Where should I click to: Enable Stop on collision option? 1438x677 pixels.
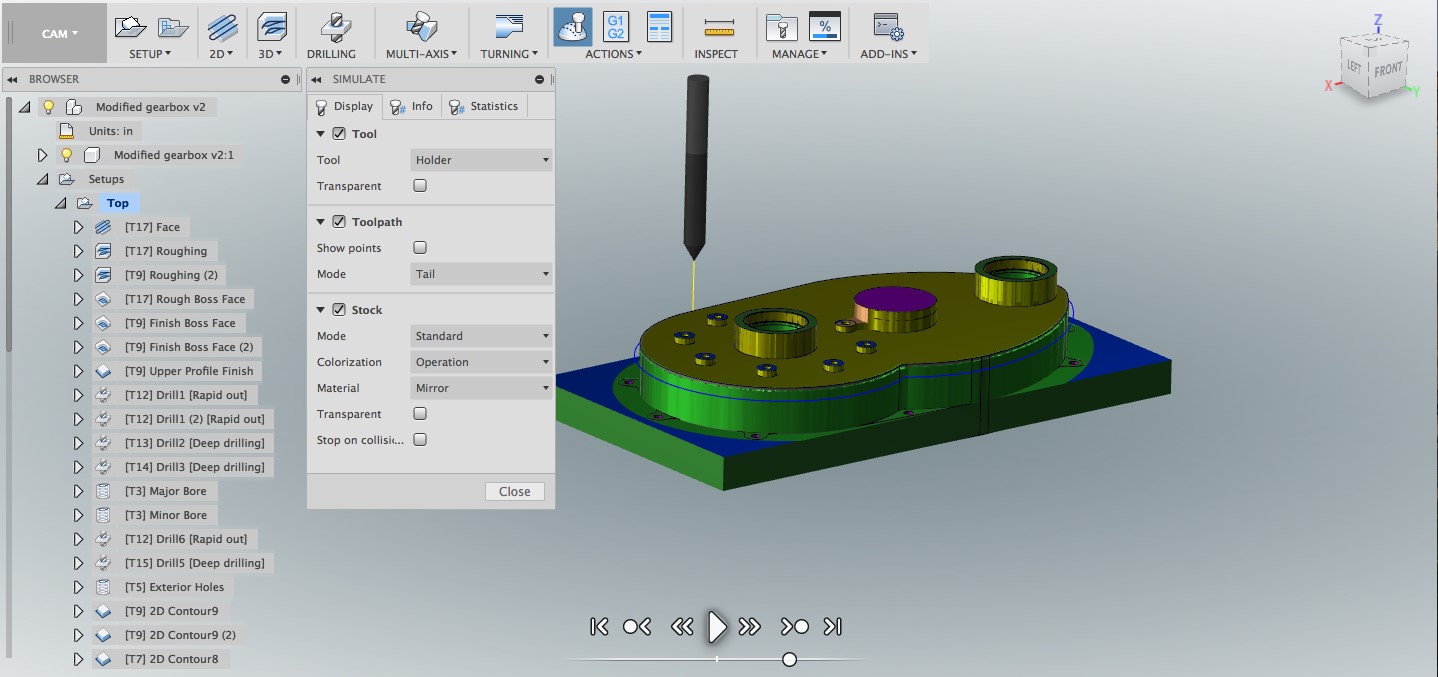[419, 439]
